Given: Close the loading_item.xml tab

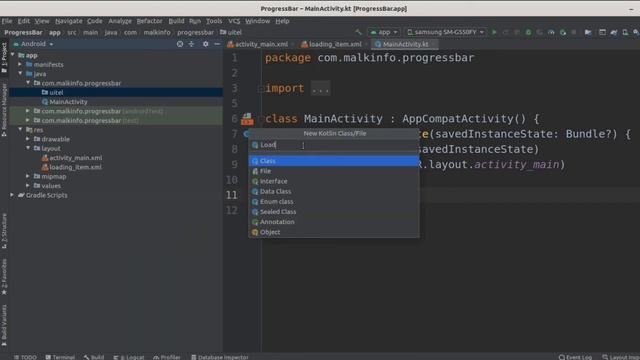Looking at the screenshot, I should click(366, 44).
